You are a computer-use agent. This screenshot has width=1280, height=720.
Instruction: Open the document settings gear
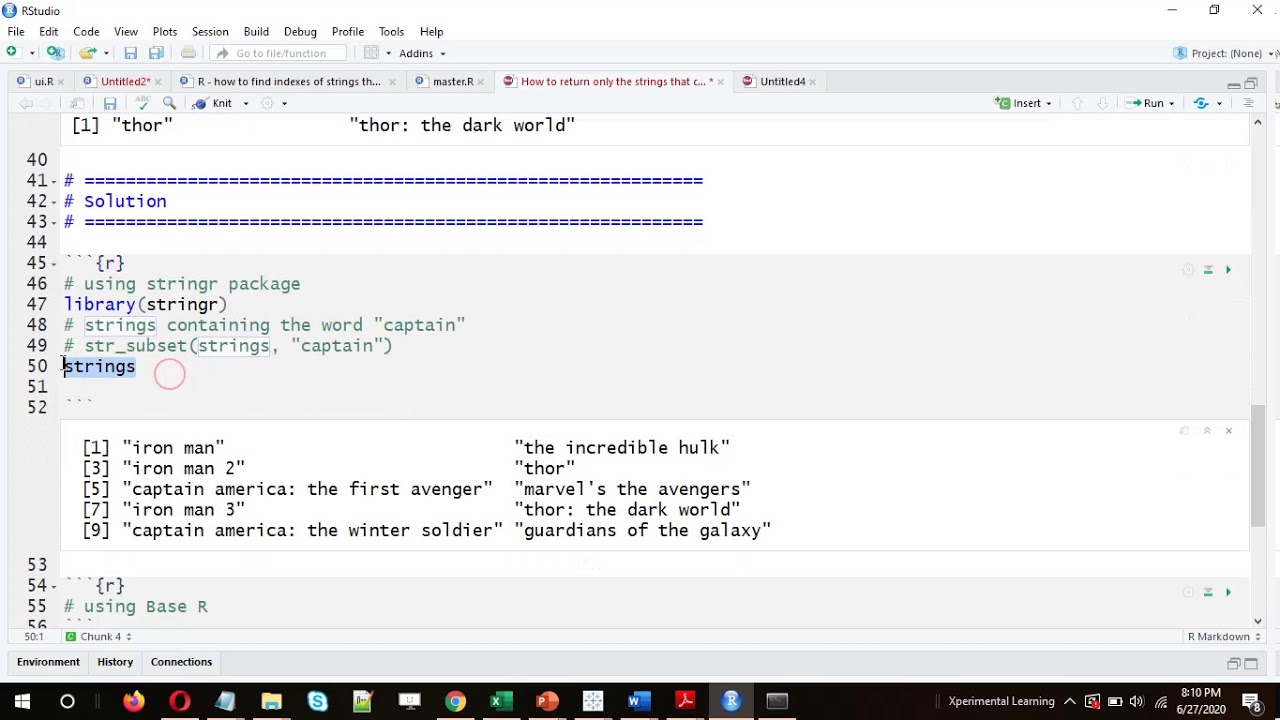coord(267,103)
